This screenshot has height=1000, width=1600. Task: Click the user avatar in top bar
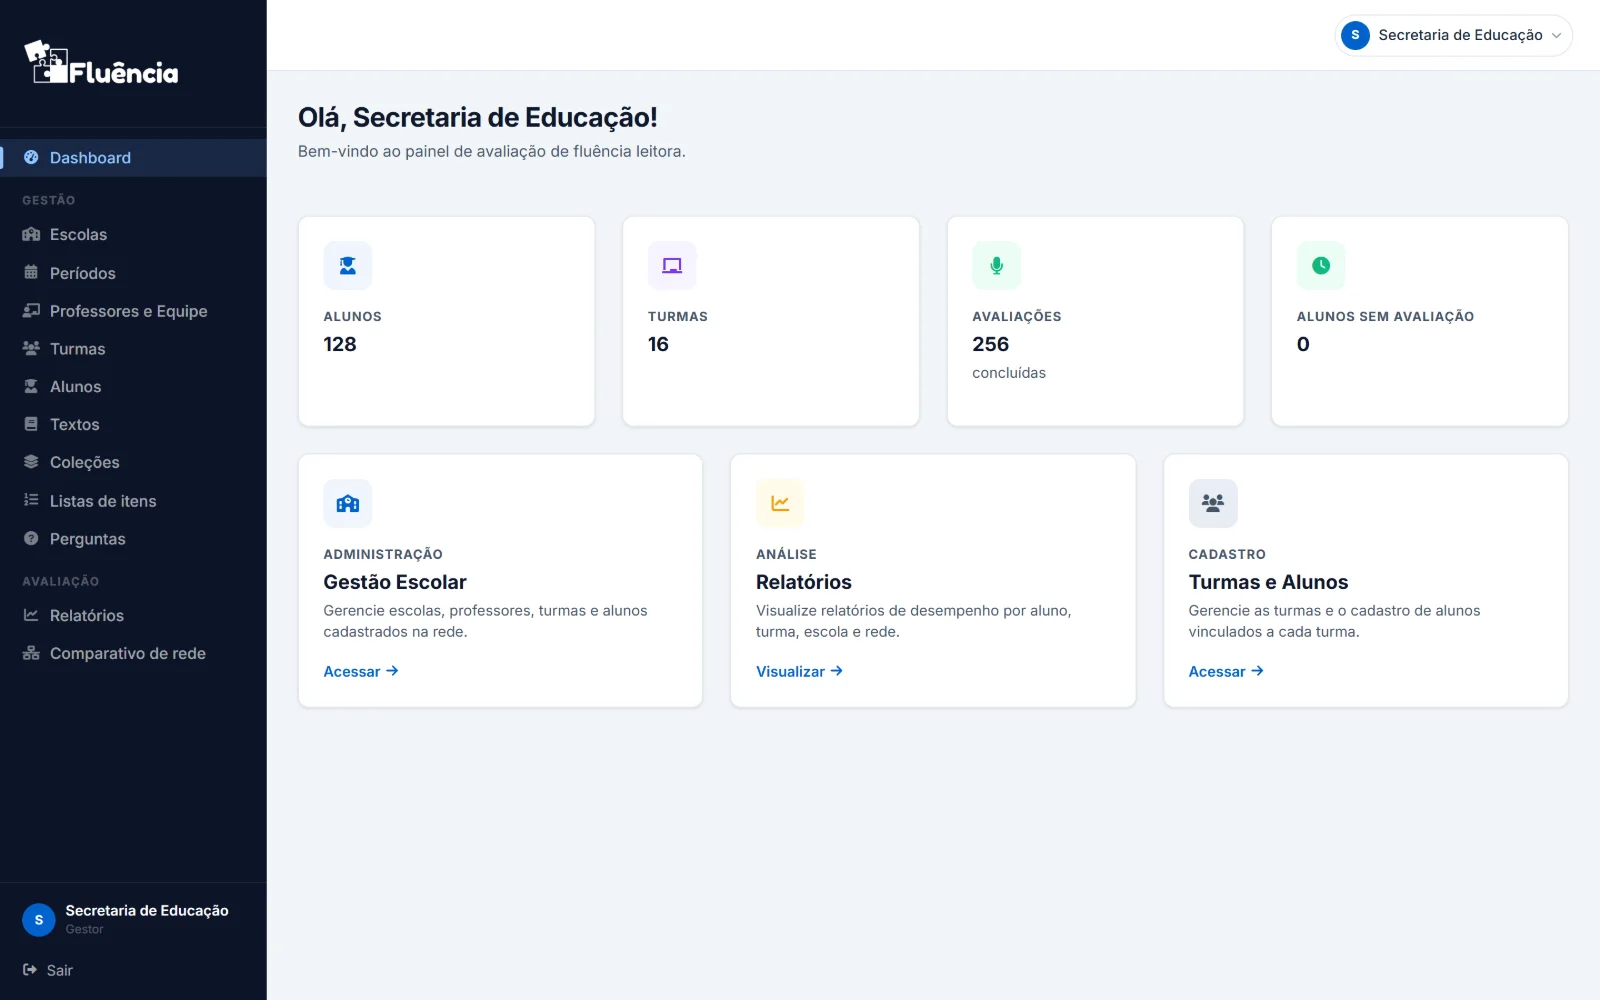(x=1355, y=35)
